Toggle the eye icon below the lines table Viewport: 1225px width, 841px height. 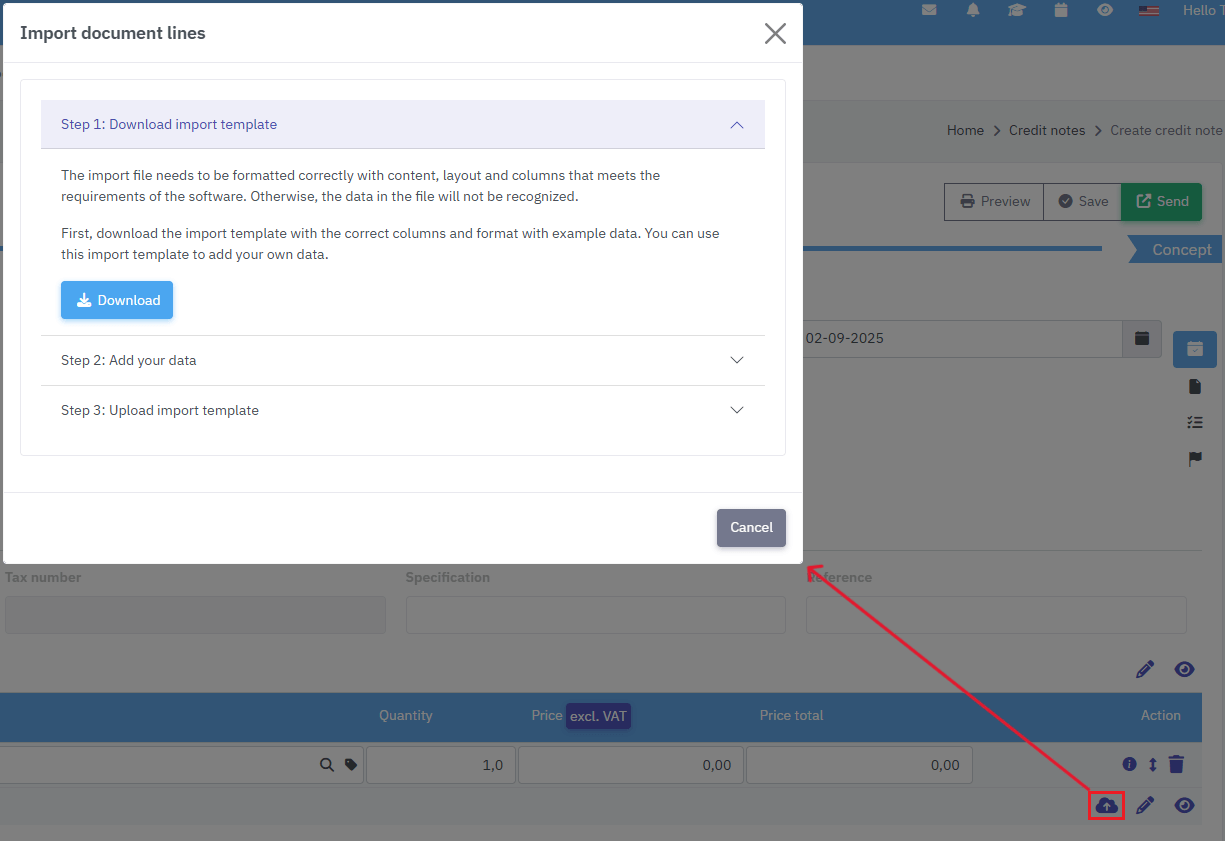(1184, 805)
